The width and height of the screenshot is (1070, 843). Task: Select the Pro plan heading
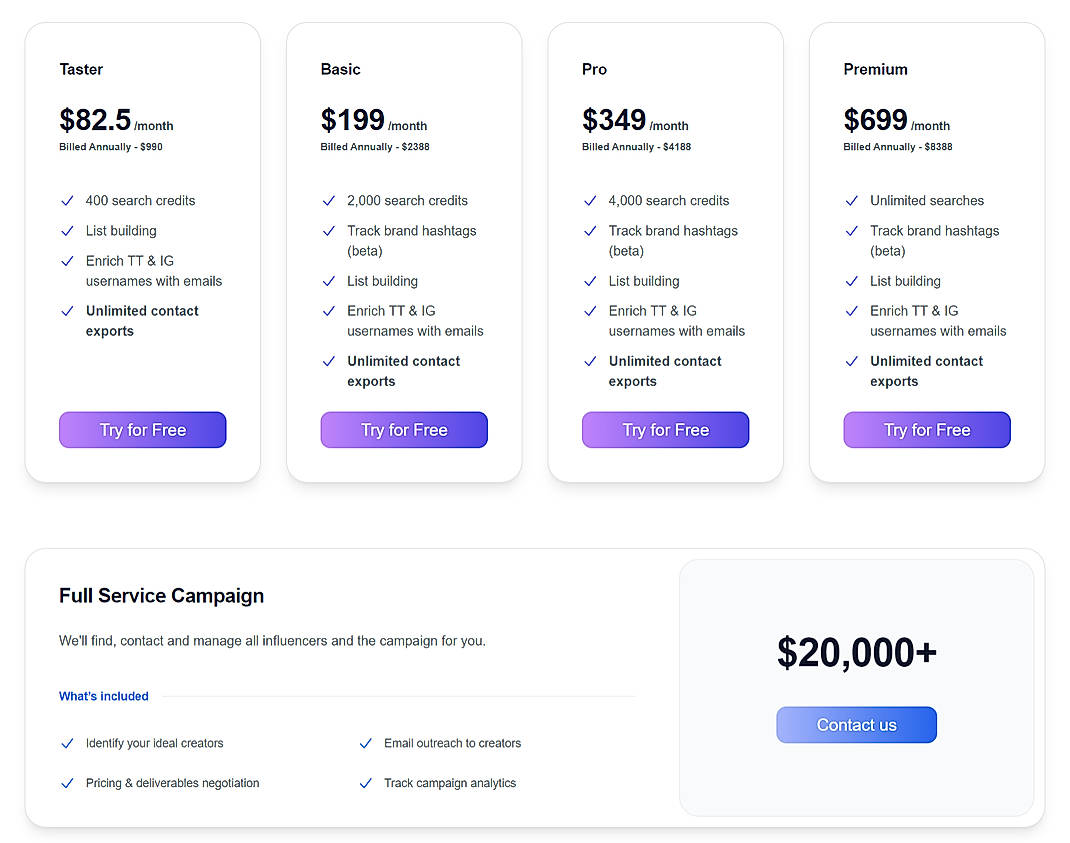pyautogui.click(x=594, y=69)
